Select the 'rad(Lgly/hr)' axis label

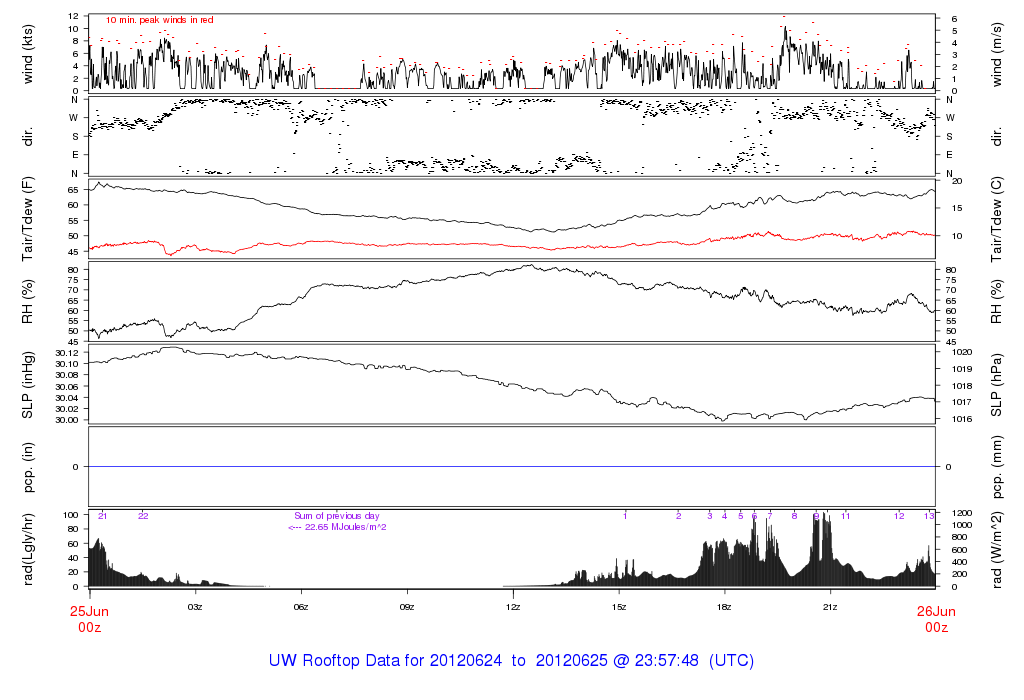tap(27, 549)
